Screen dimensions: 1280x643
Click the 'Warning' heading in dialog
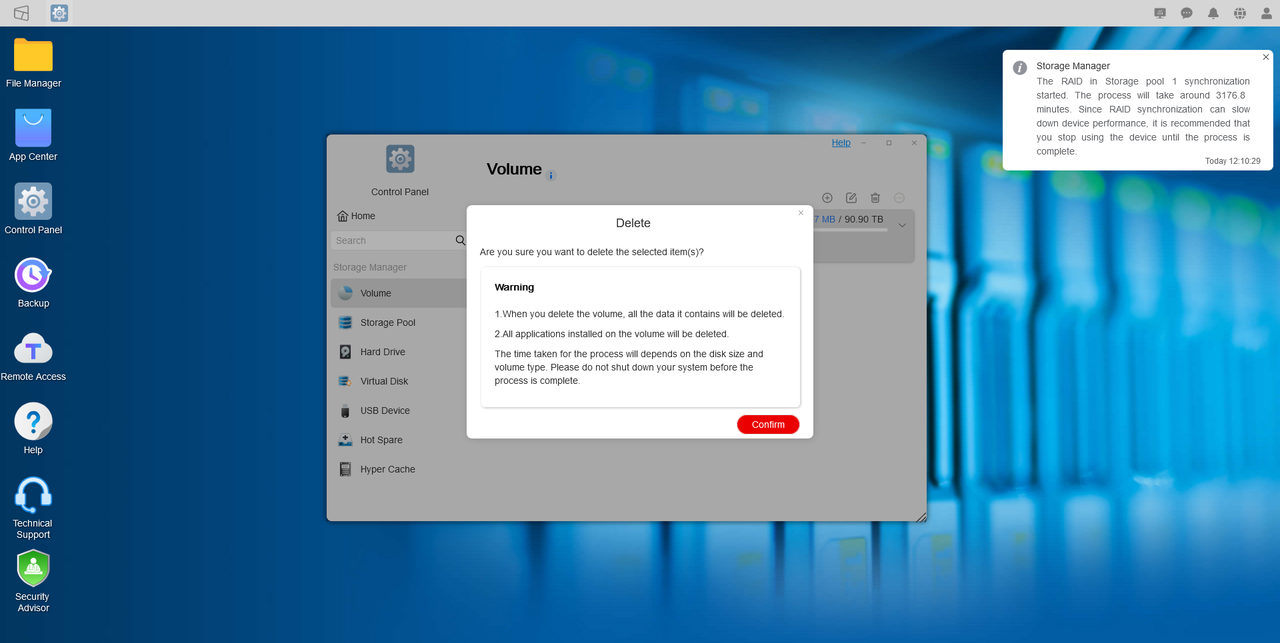pos(514,287)
